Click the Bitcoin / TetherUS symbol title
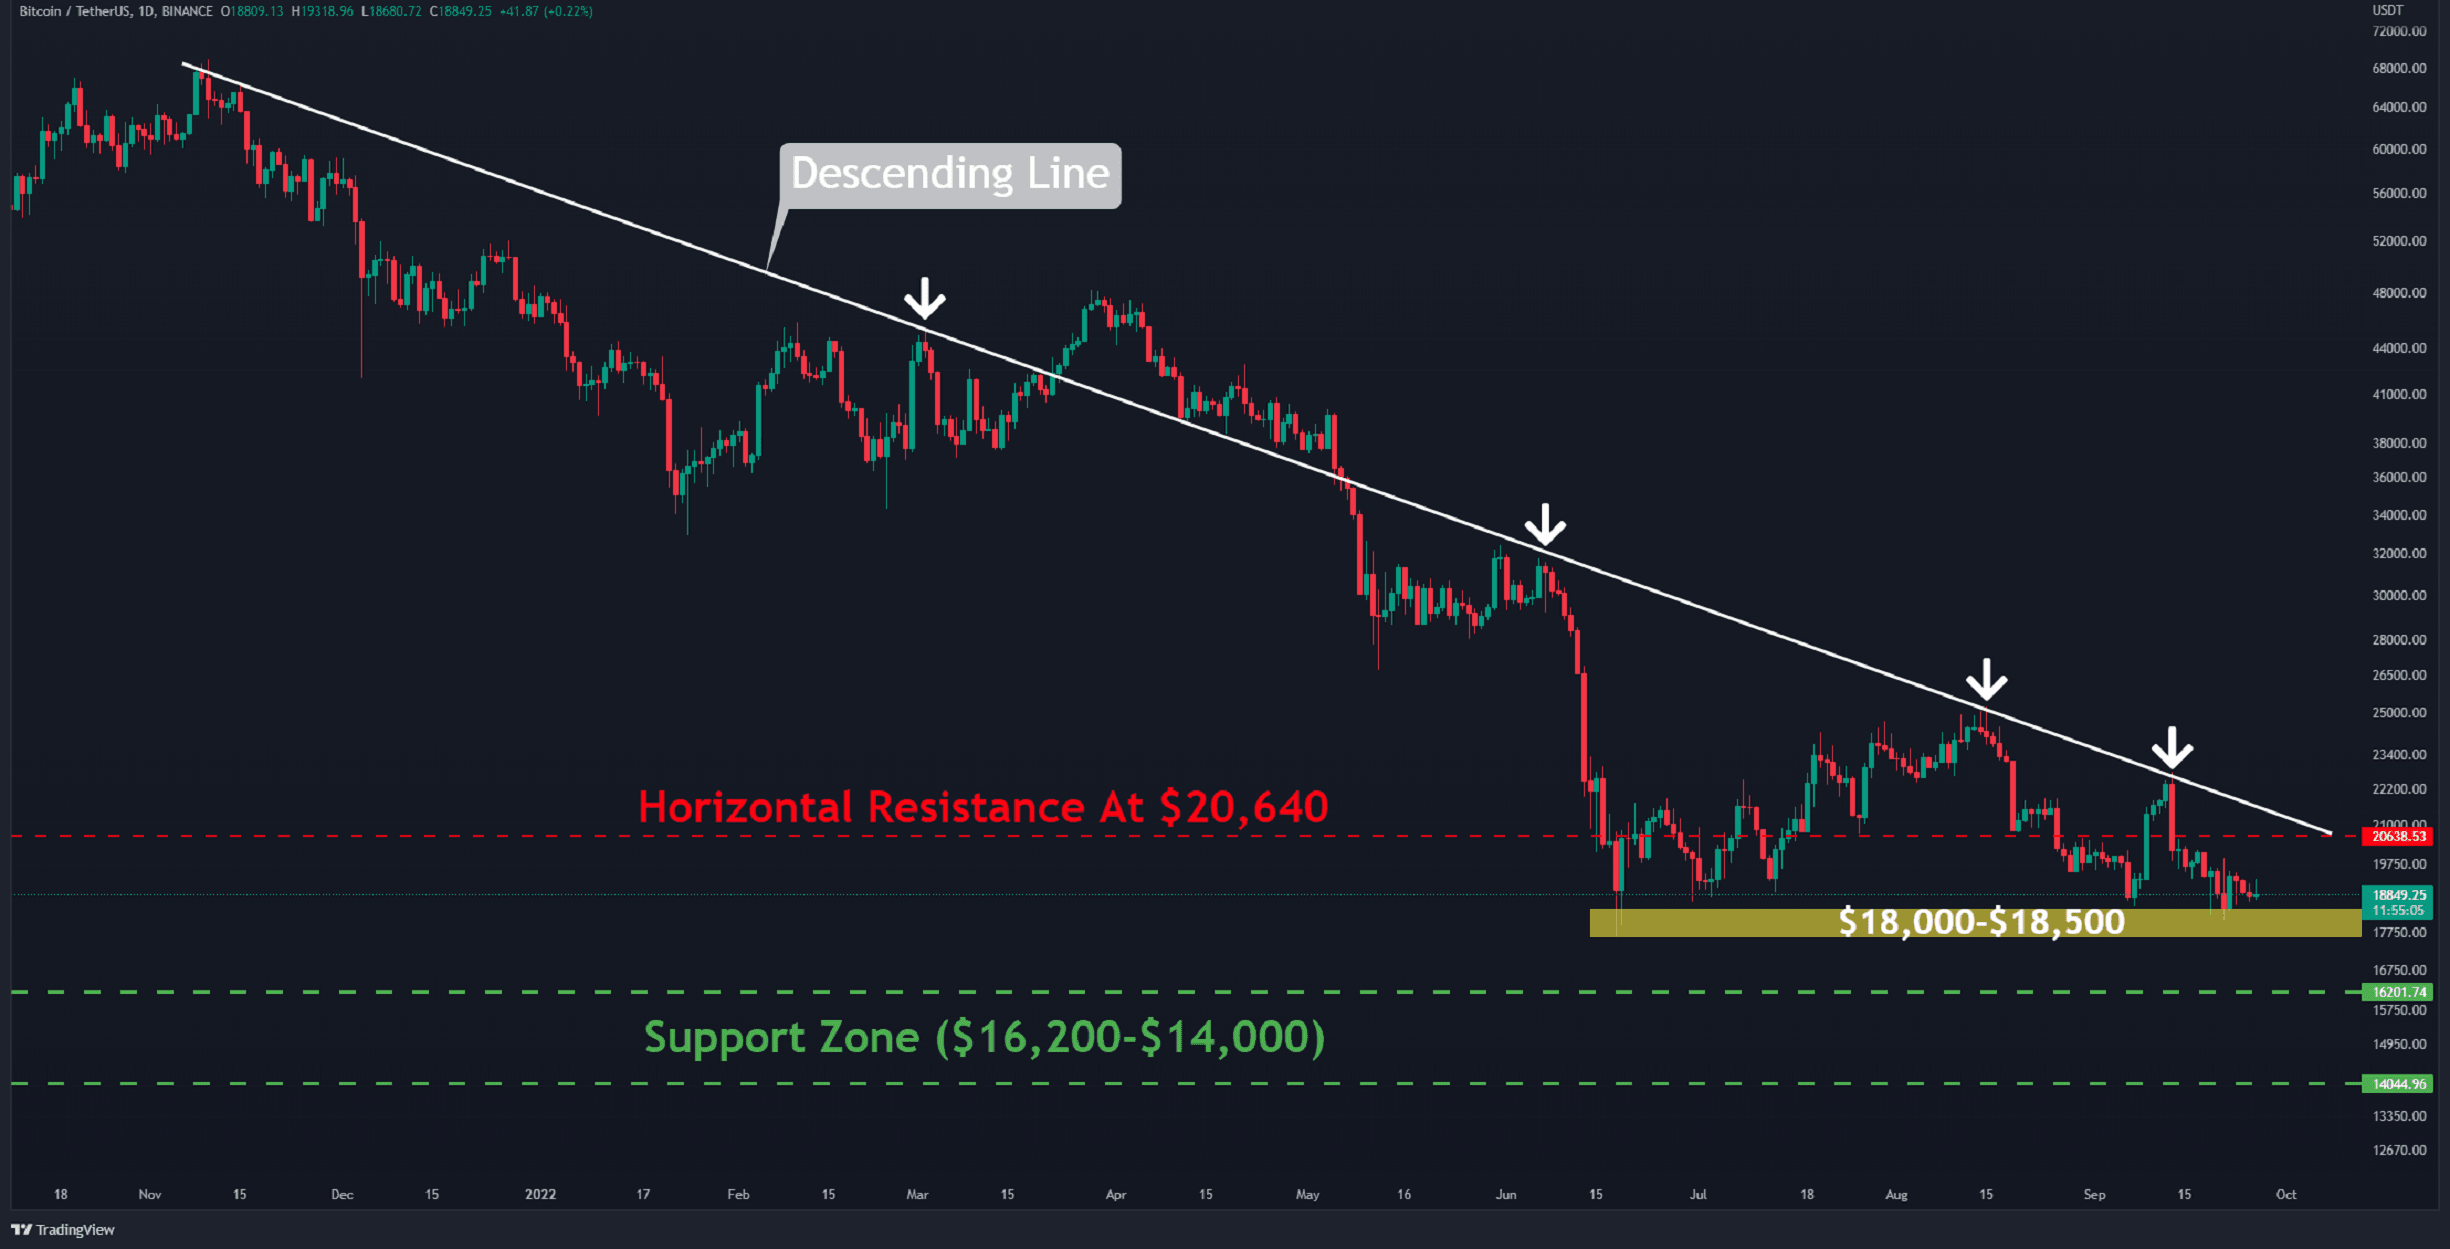 (x=76, y=11)
